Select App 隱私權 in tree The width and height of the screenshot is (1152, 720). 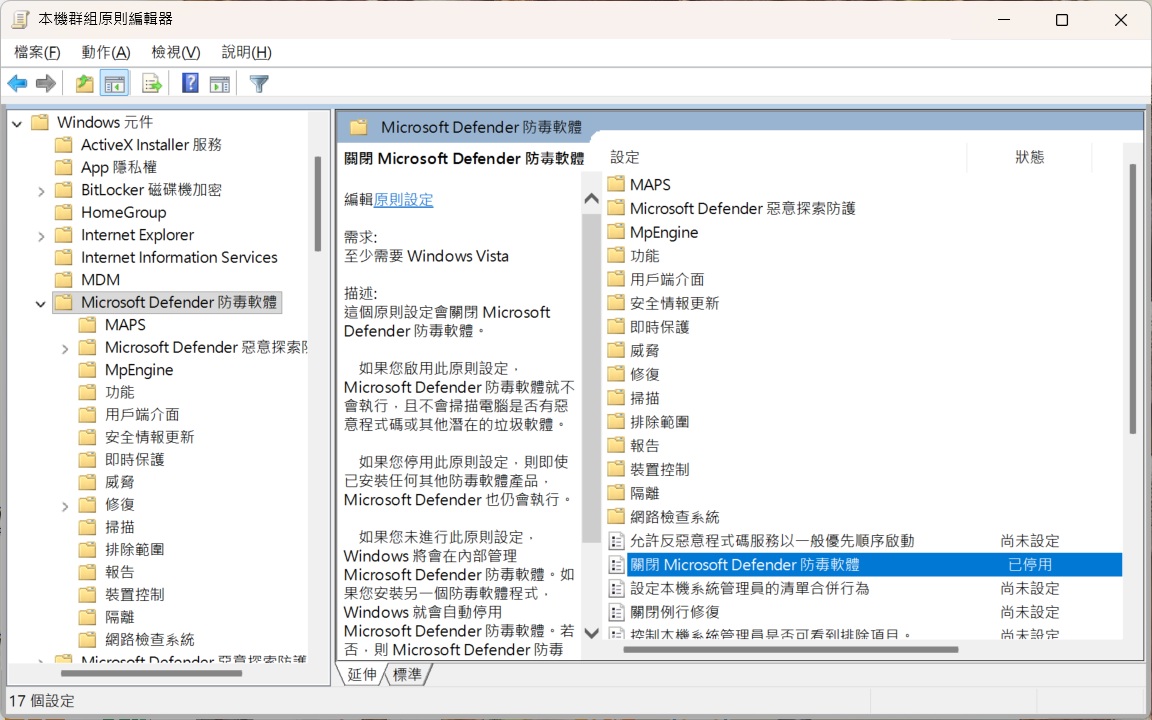click(x=119, y=168)
